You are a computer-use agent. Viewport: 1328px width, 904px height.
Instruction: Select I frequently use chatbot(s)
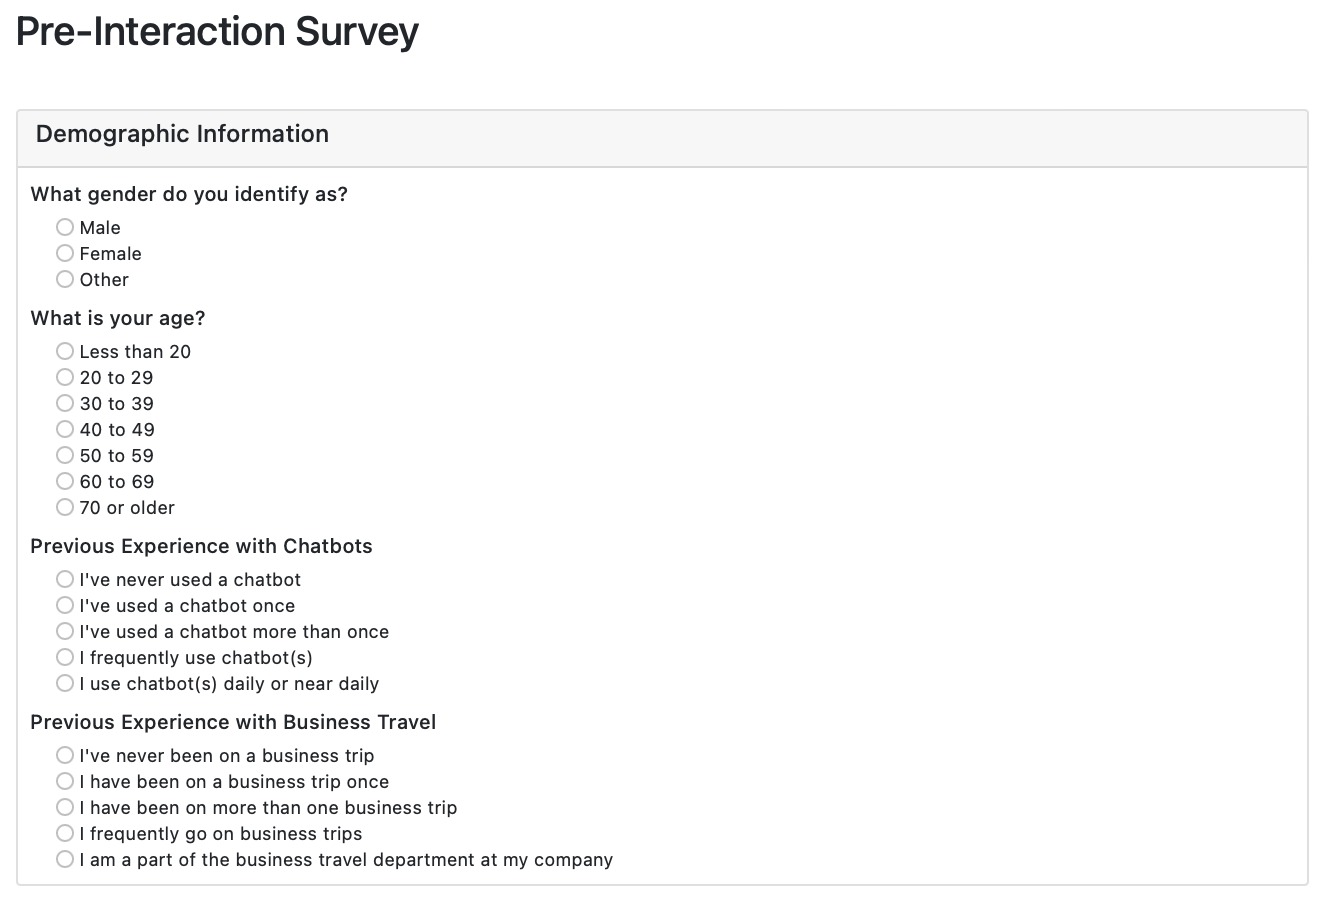(x=65, y=657)
